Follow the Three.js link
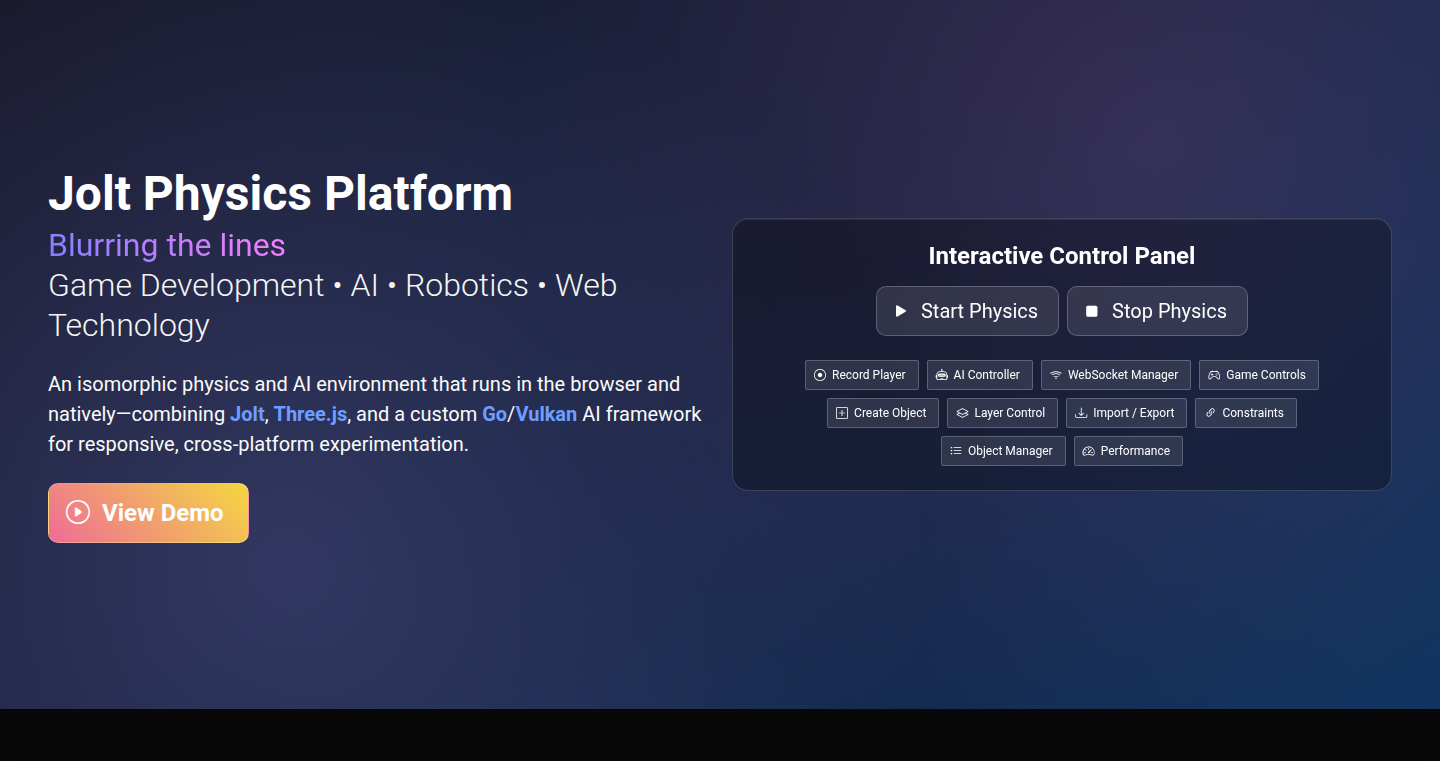This screenshot has width=1440, height=761. point(311,414)
